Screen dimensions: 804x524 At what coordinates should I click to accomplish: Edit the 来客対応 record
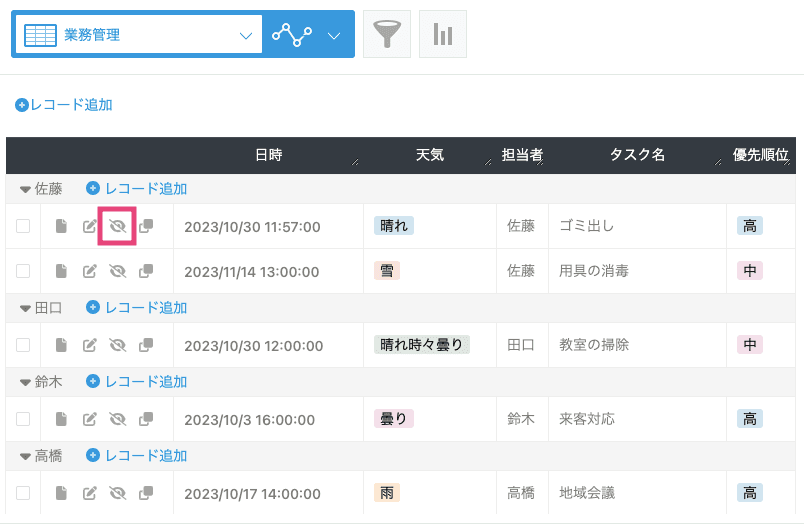point(90,419)
